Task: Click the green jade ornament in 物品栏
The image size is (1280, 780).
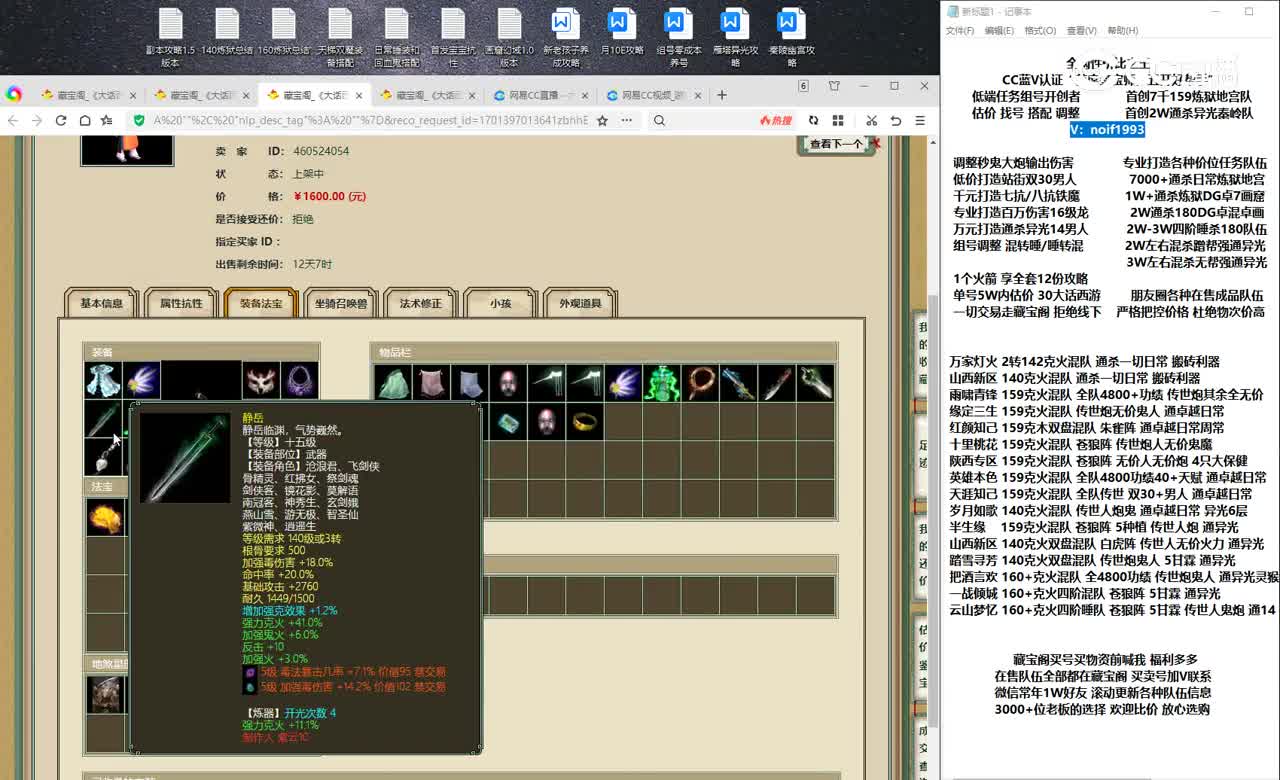Action: [661, 383]
